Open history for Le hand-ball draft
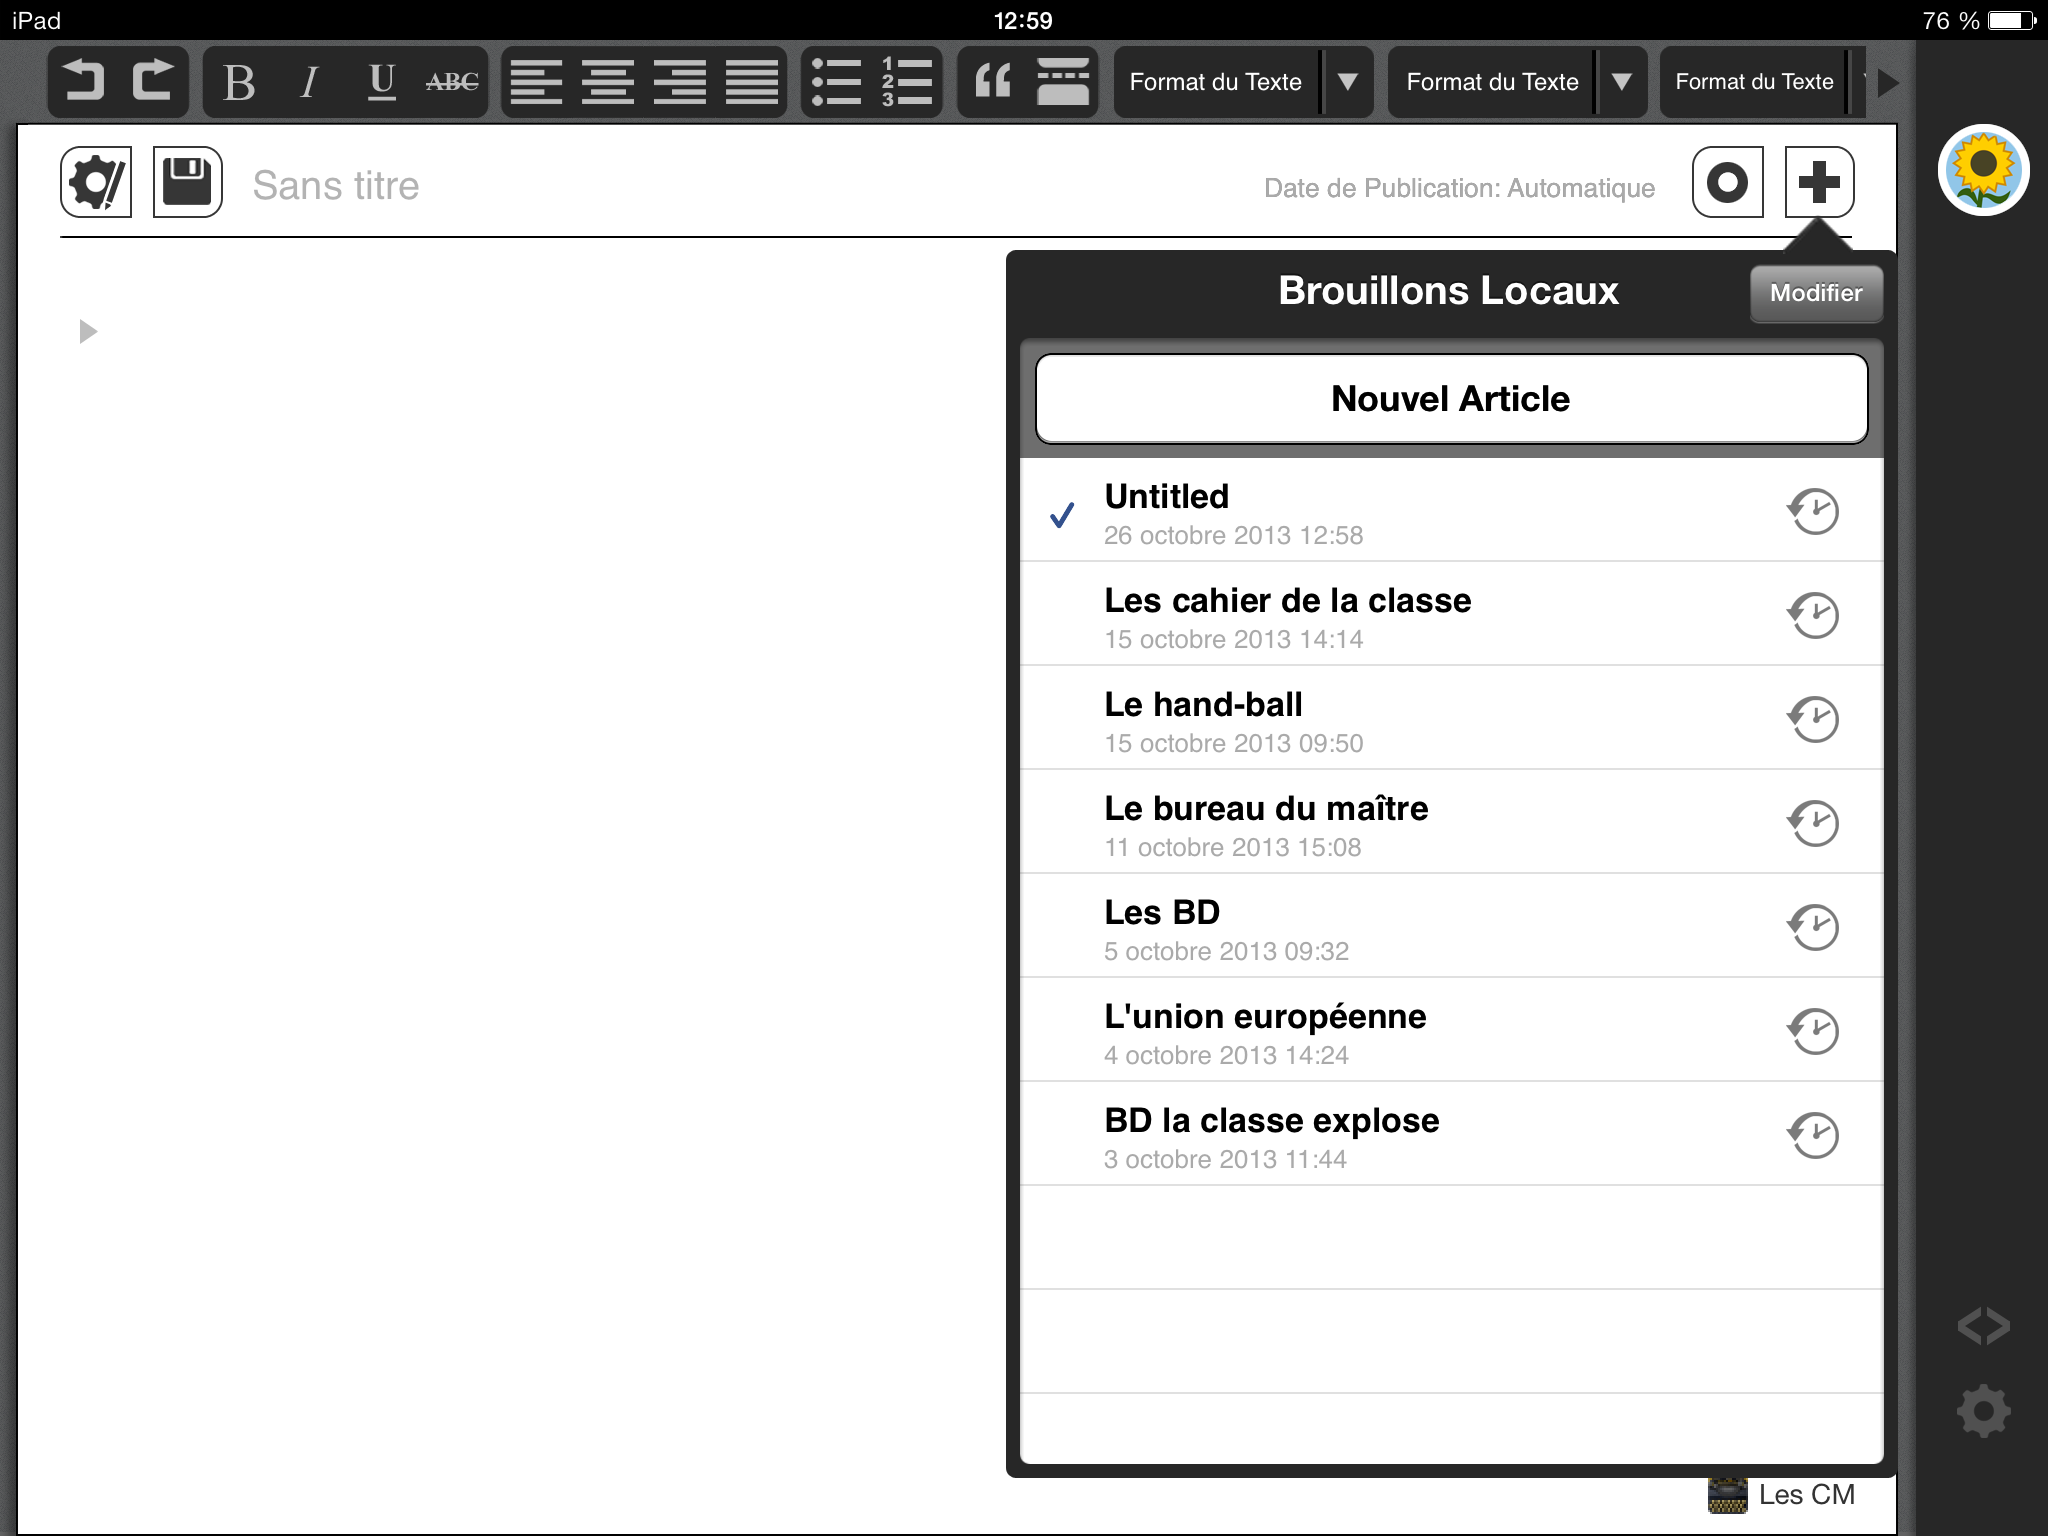 click(1812, 719)
